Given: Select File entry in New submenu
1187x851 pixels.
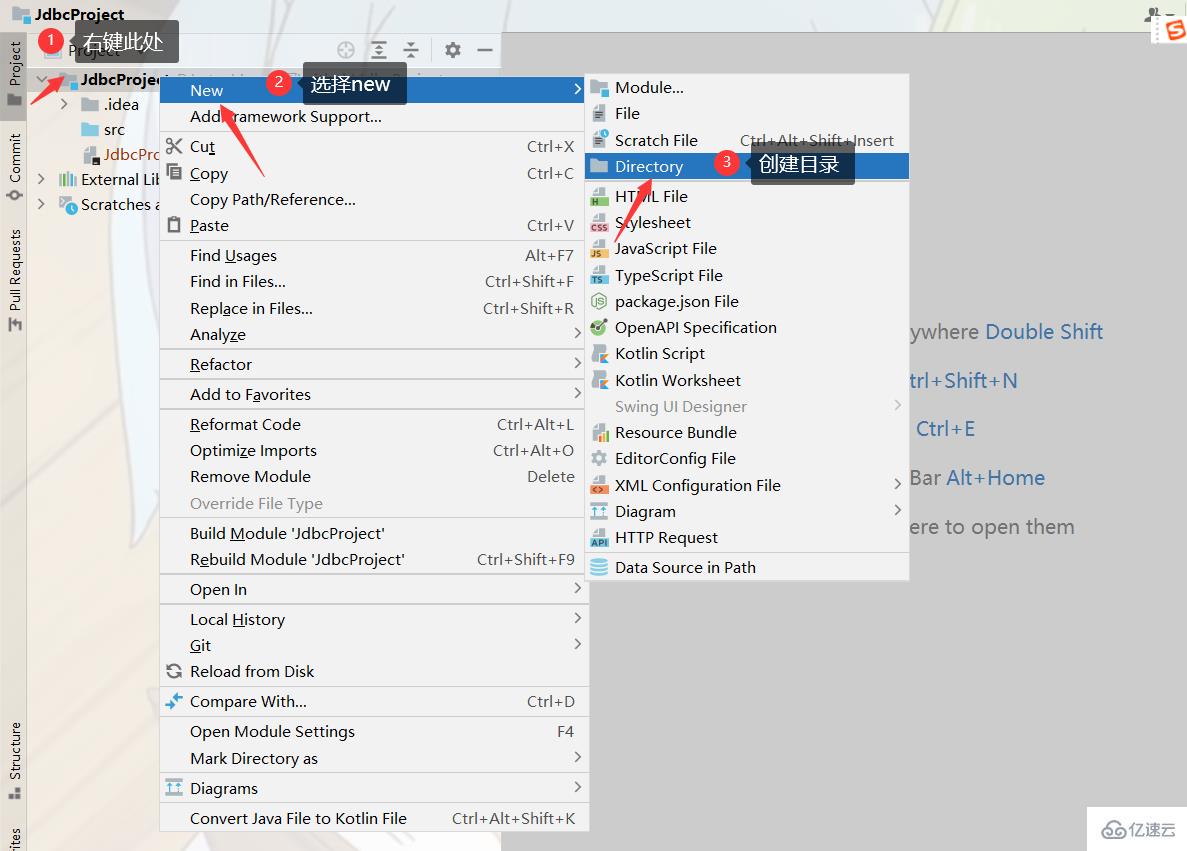Looking at the screenshot, I should point(747,114).
